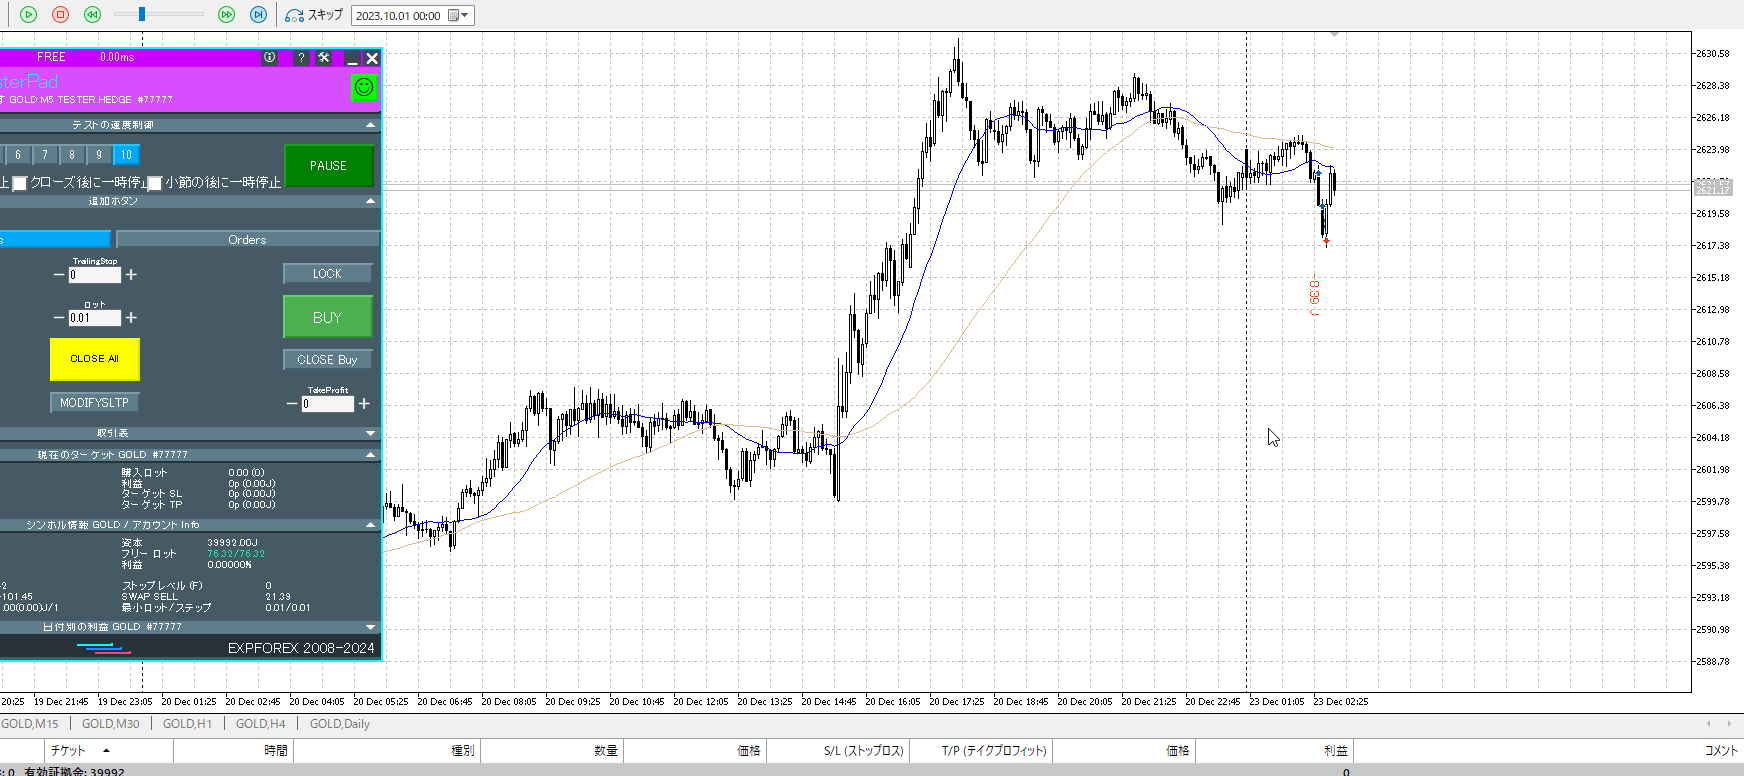Enable the クローズ後に一時停止 checkbox
1744x776 pixels.
pyautogui.click(x=20, y=183)
